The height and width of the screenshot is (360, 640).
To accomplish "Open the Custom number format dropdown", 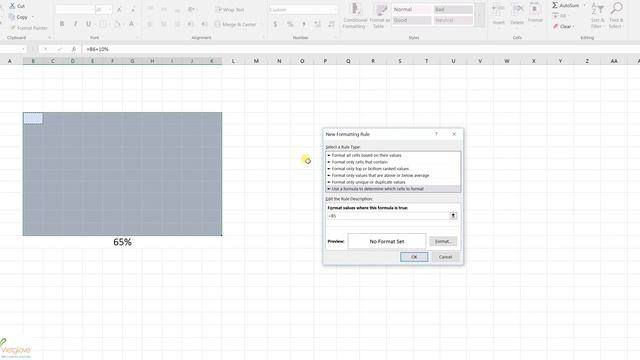I will [x=336, y=9].
